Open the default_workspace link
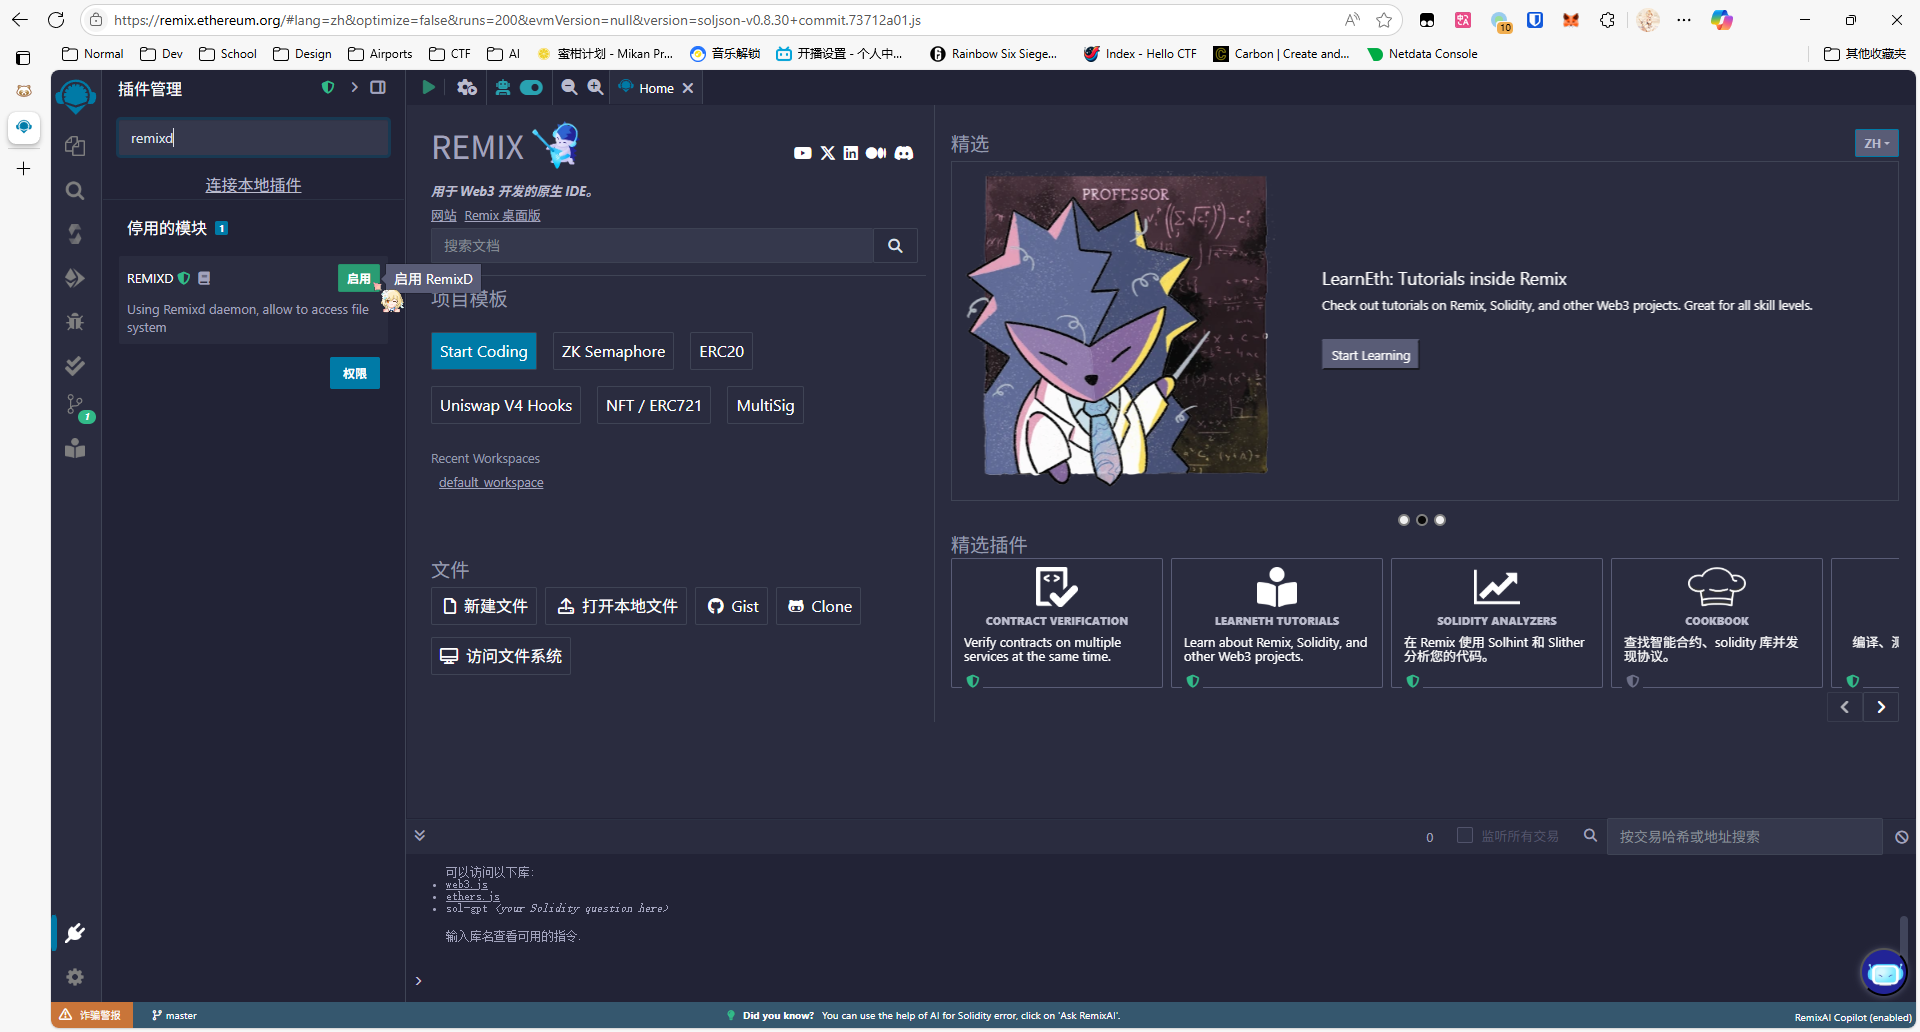The image size is (1920, 1032). (x=491, y=483)
